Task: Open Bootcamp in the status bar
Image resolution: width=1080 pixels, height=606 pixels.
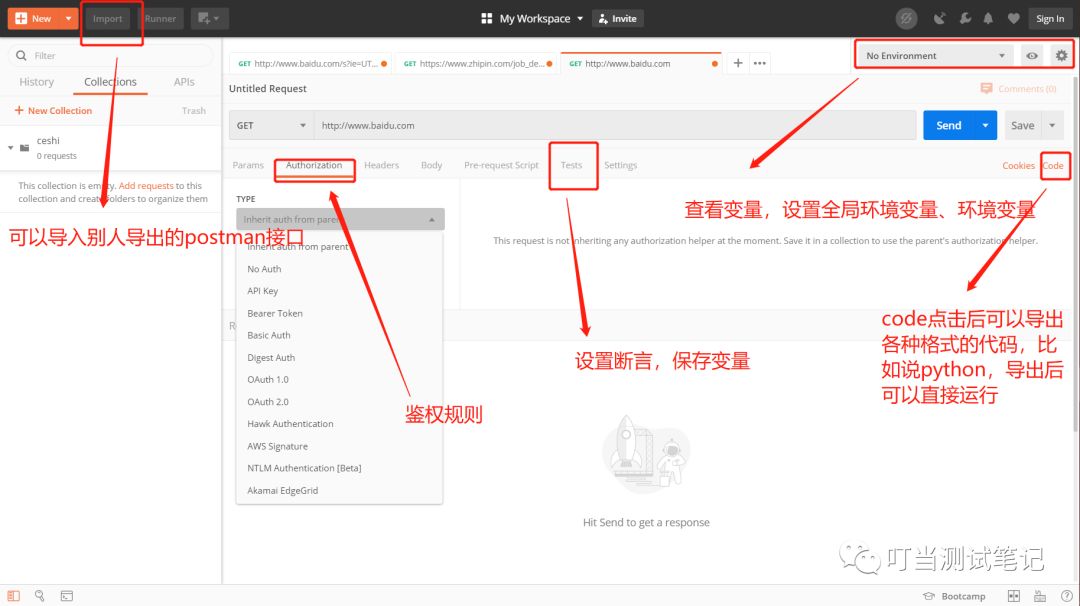Action: 954,596
